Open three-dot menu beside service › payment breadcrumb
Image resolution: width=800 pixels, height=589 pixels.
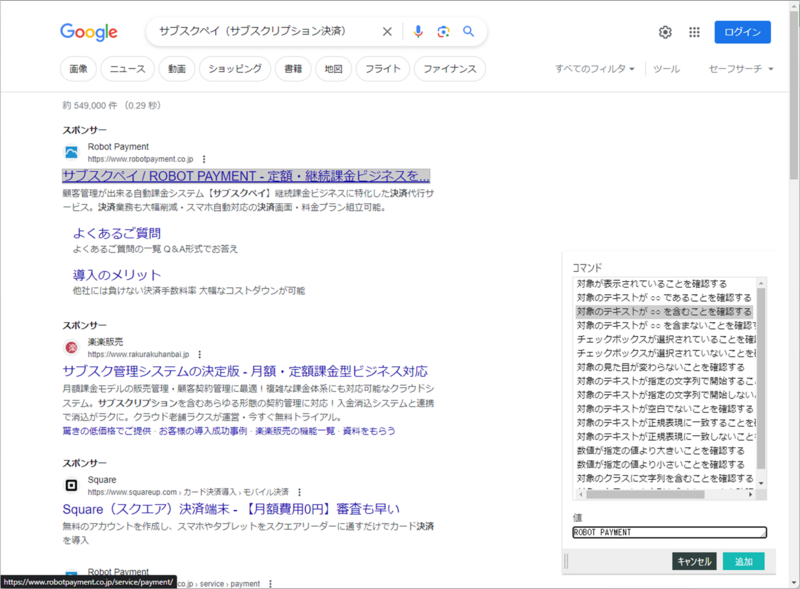(x=270, y=583)
